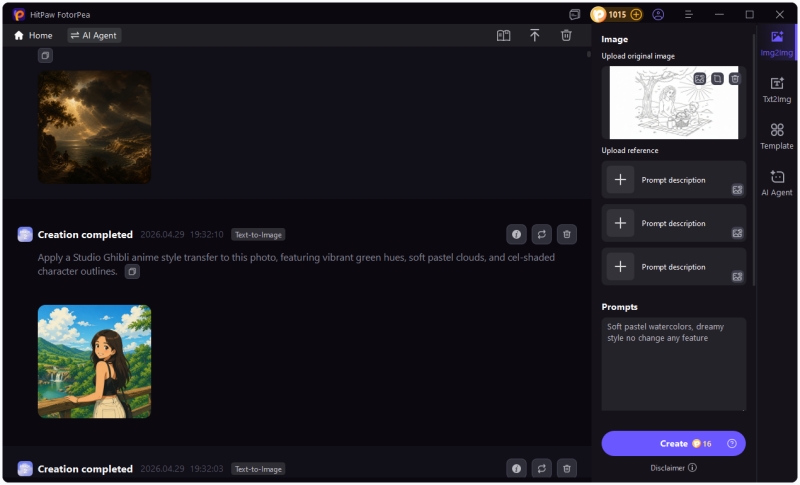
Task: Click the AI Agent switch button in the top bar
Action: click(94, 35)
